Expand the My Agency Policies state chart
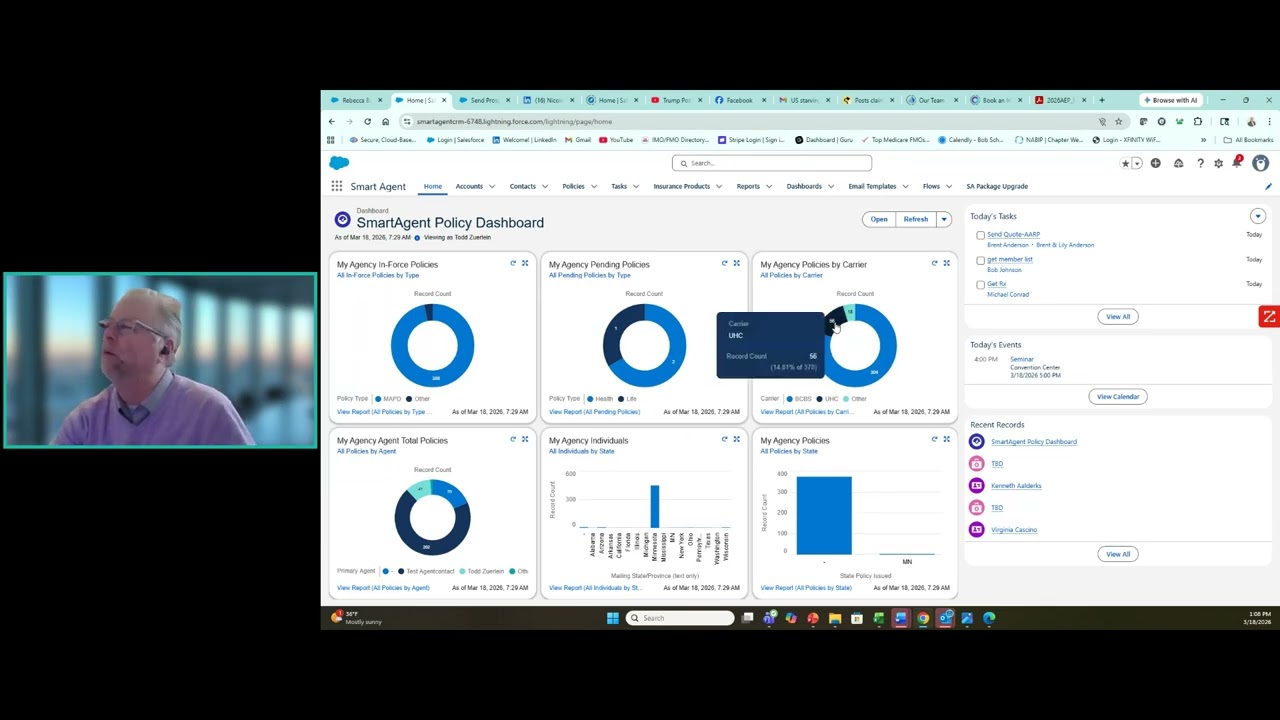 pos(947,439)
